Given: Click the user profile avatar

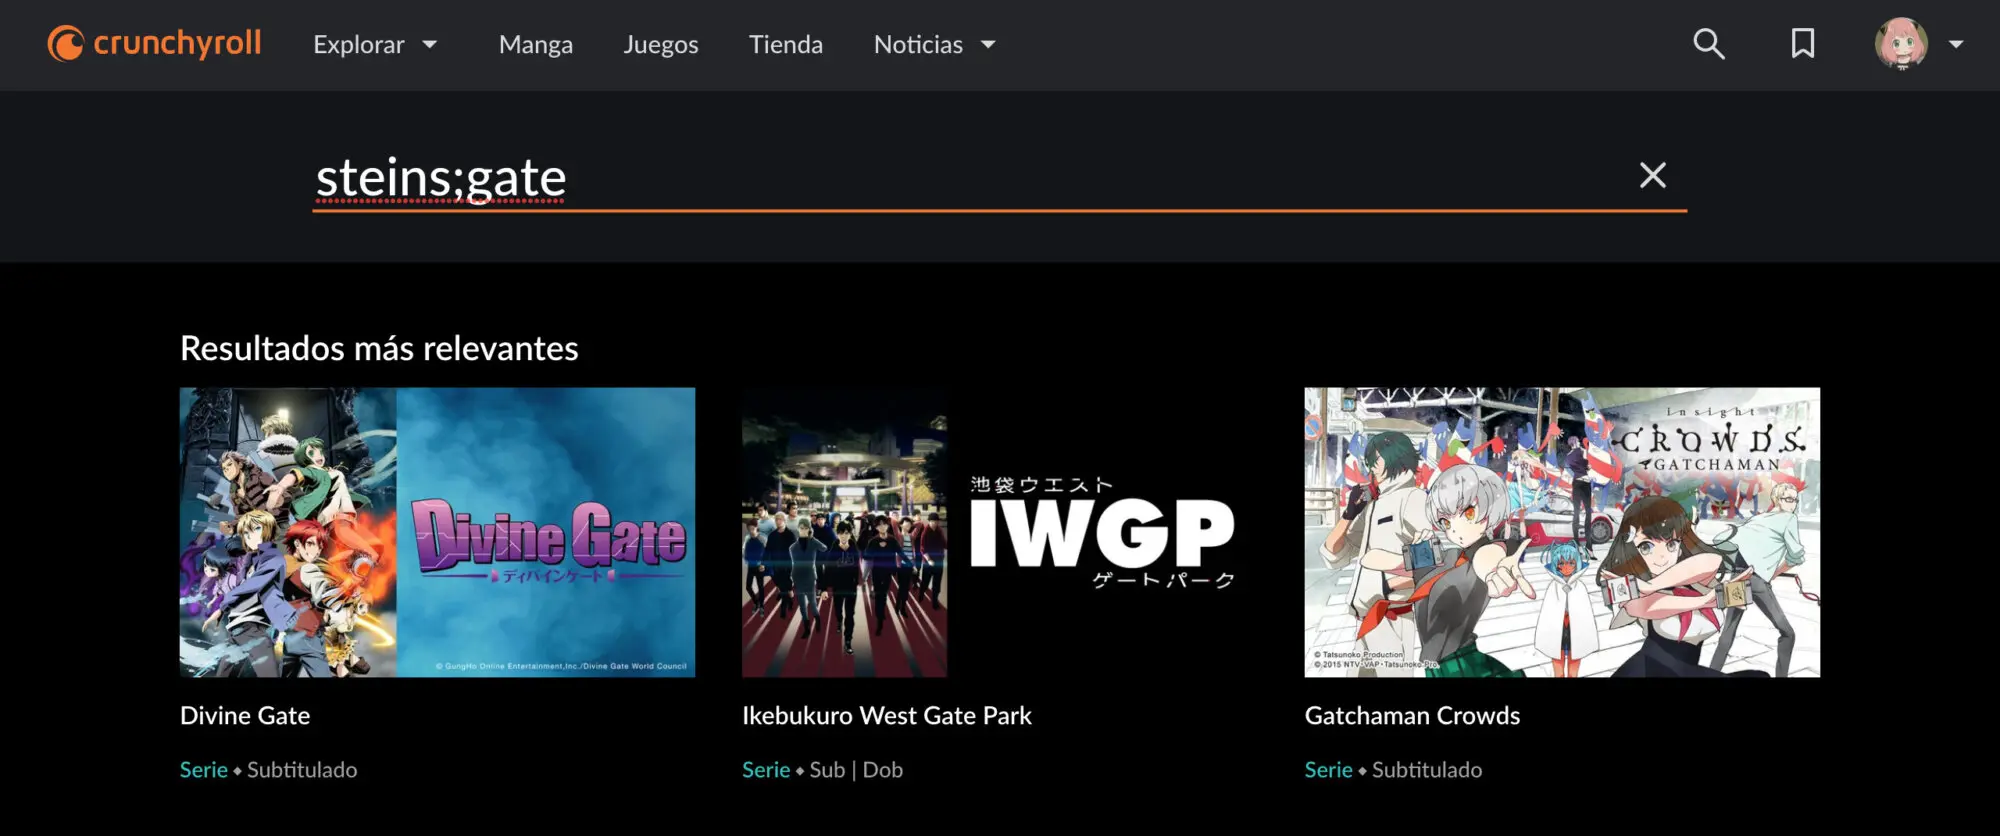Looking at the screenshot, I should pyautogui.click(x=1900, y=44).
